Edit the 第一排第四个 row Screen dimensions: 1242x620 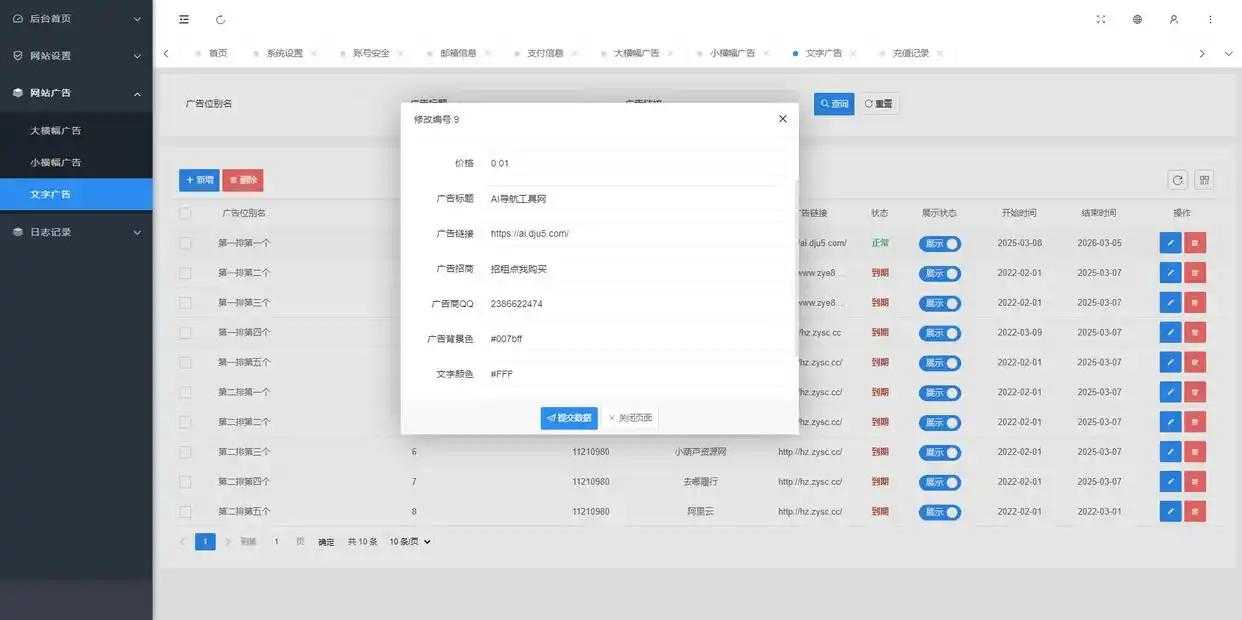pyautogui.click(x=1170, y=333)
